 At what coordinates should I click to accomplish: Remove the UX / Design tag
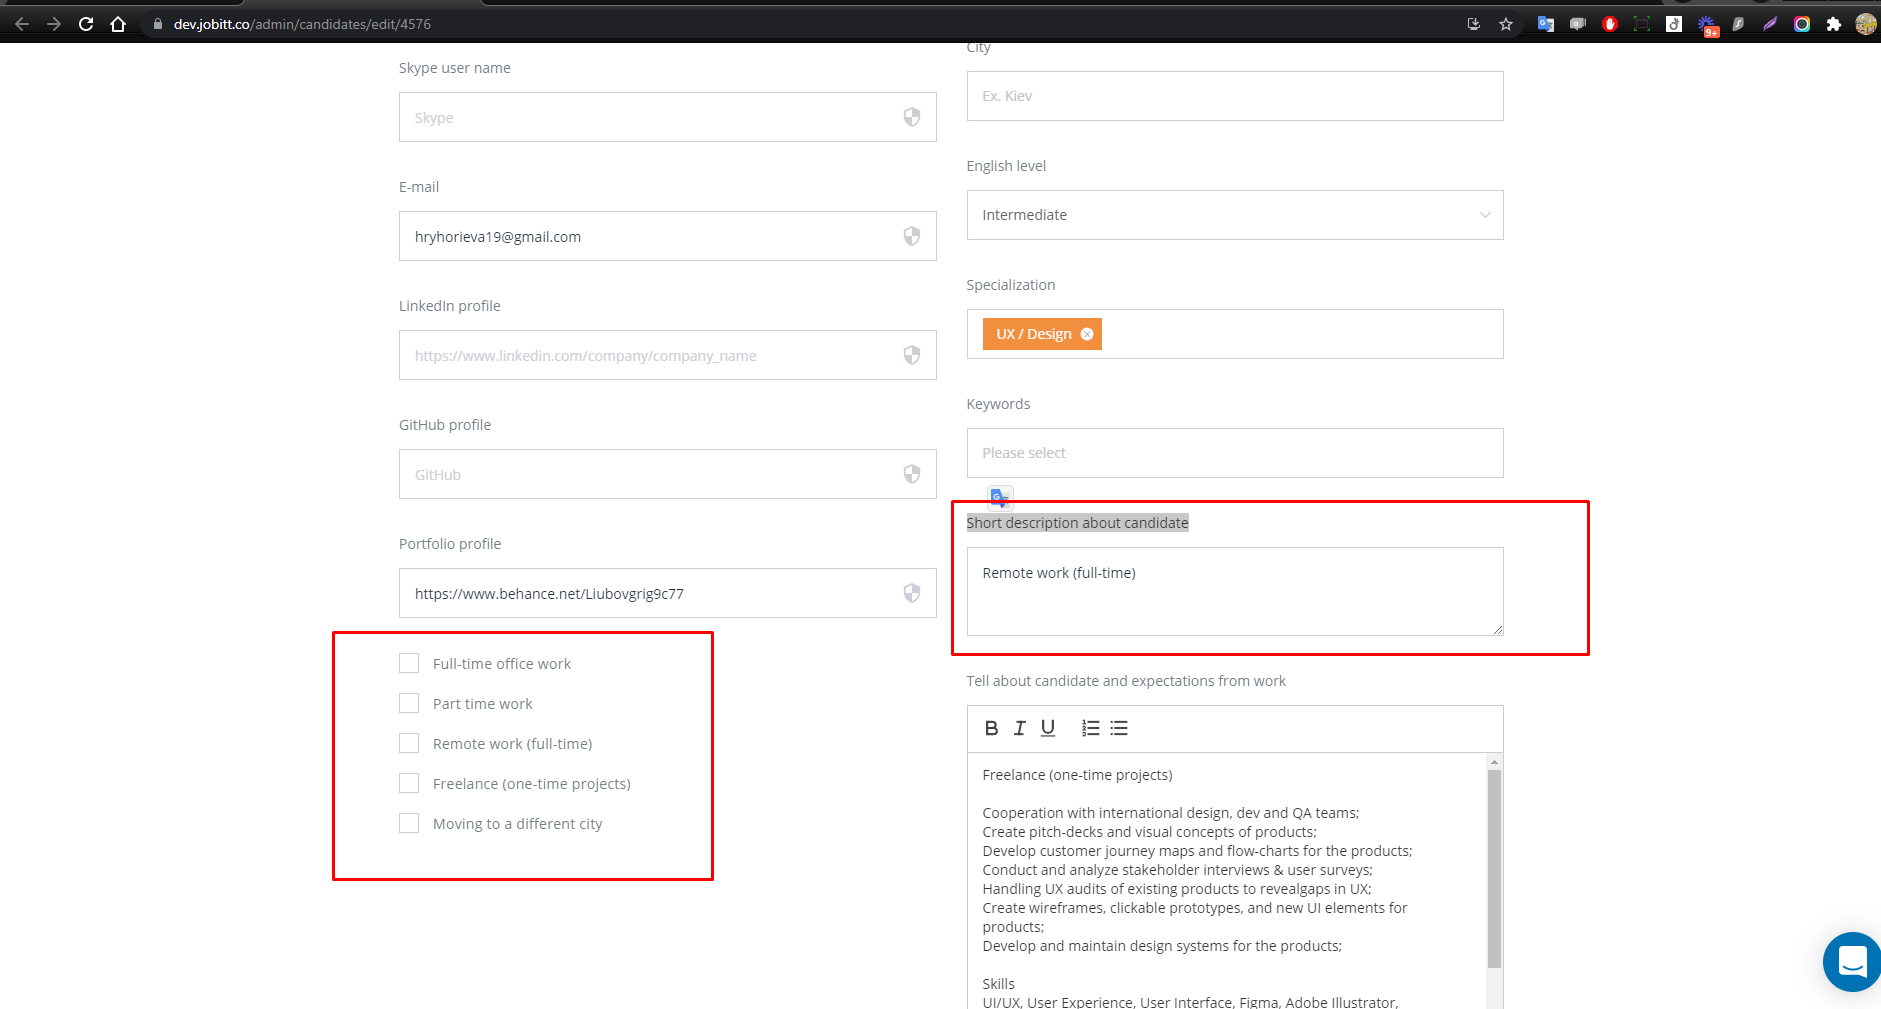(1087, 334)
